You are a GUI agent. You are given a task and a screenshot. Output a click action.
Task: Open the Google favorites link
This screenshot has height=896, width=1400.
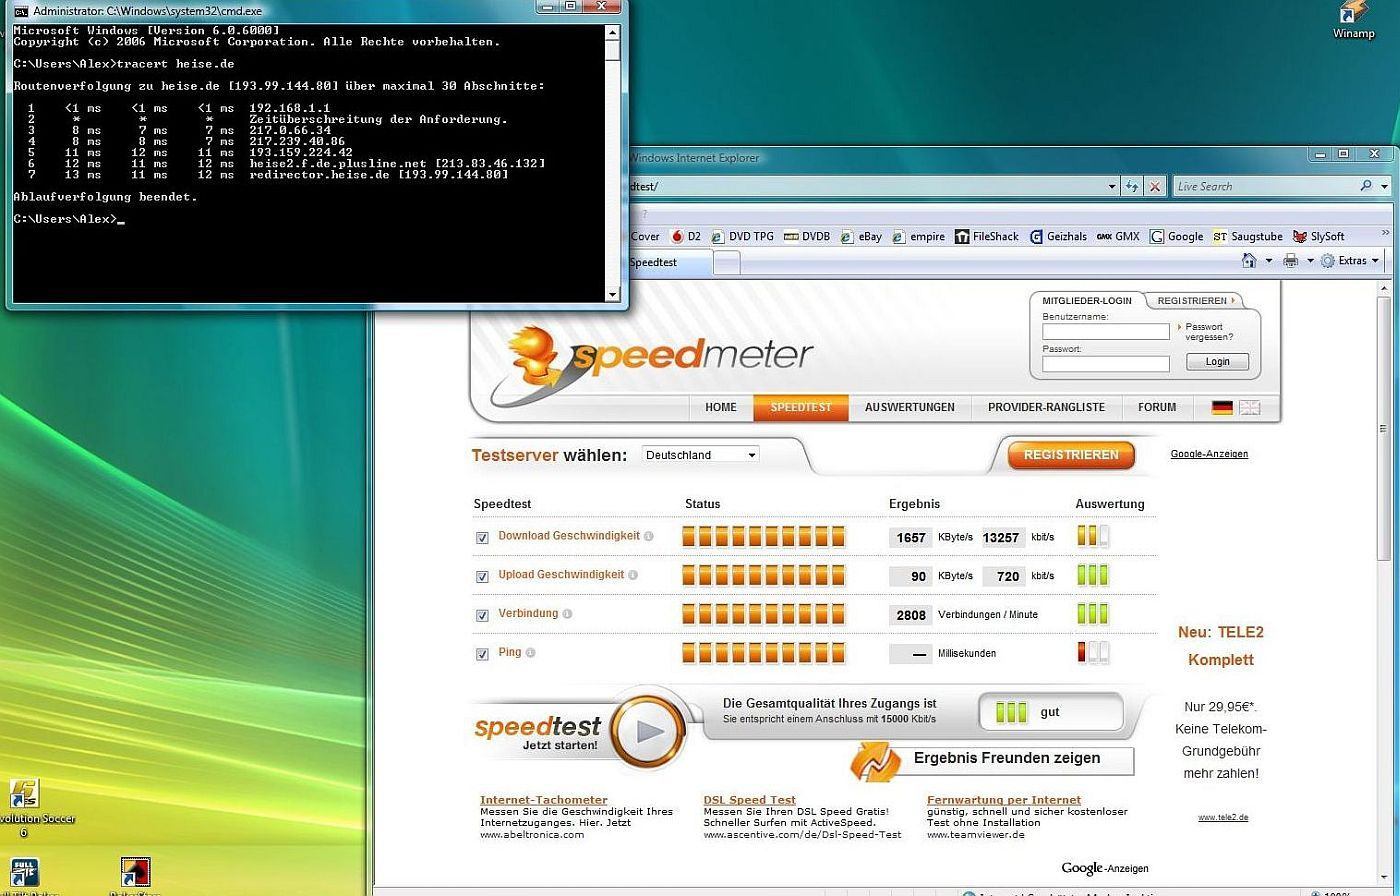click(x=1177, y=236)
